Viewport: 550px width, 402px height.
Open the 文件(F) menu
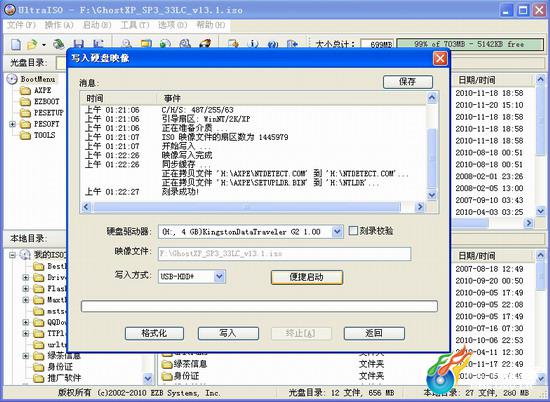pyautogui.click(x=21, y=25)
